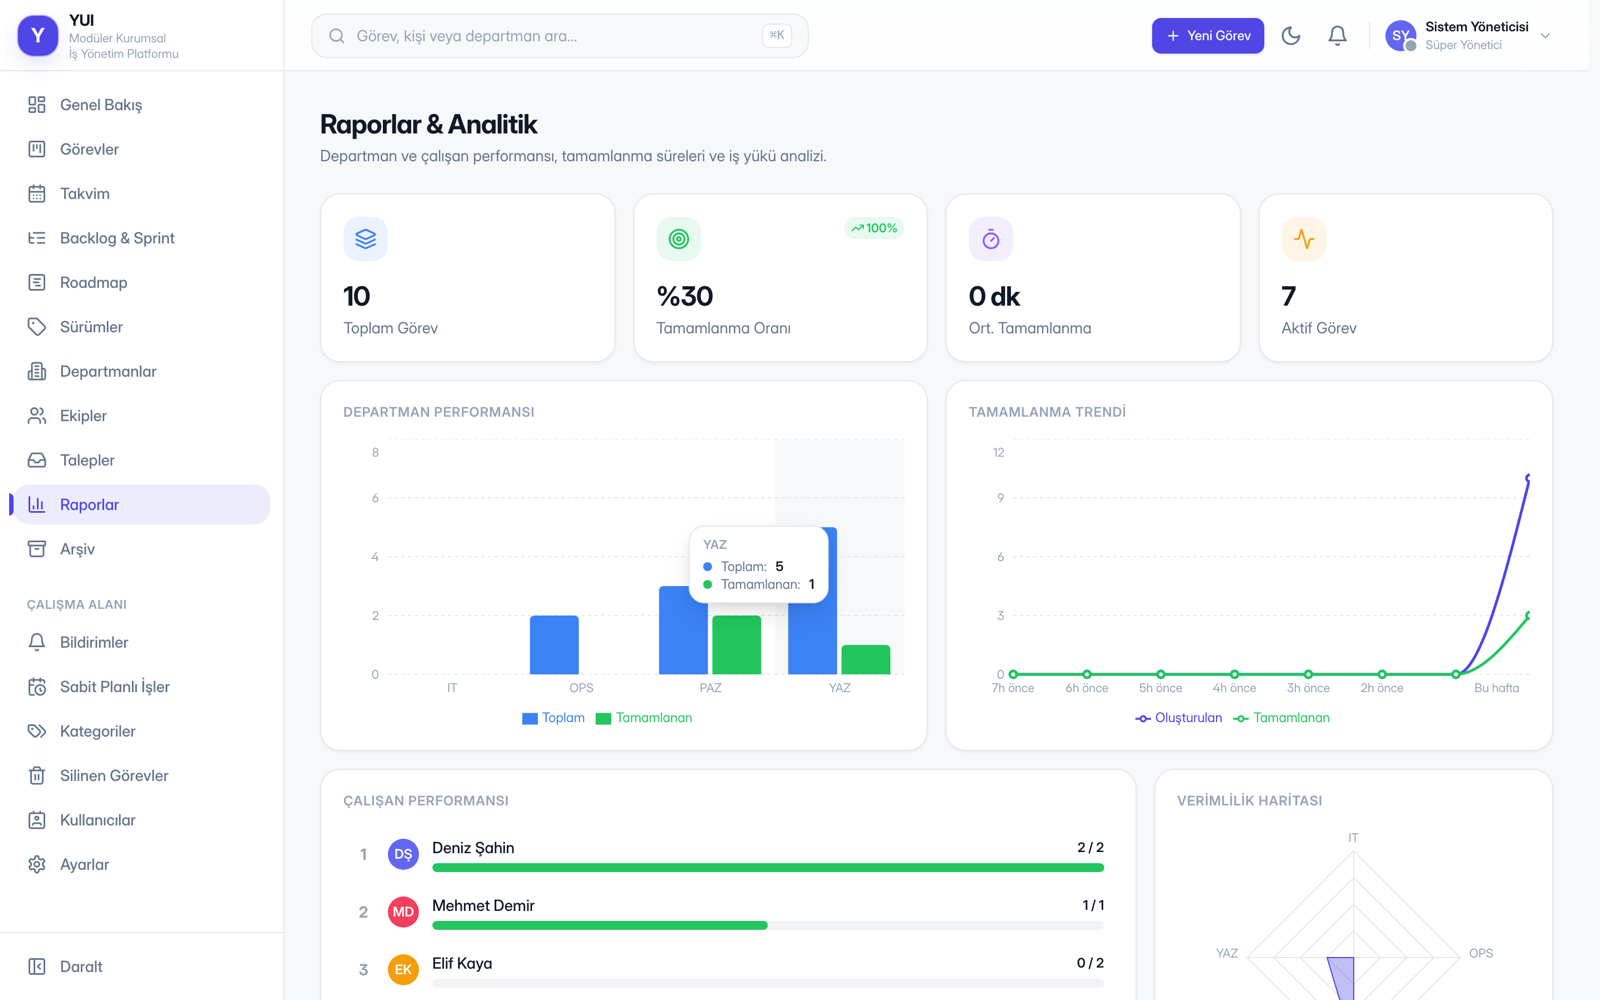Click the ⌘K shortcut hint in search
Image resolution: width=1600 pixels, height=1000 pixels.
[777, 36]
